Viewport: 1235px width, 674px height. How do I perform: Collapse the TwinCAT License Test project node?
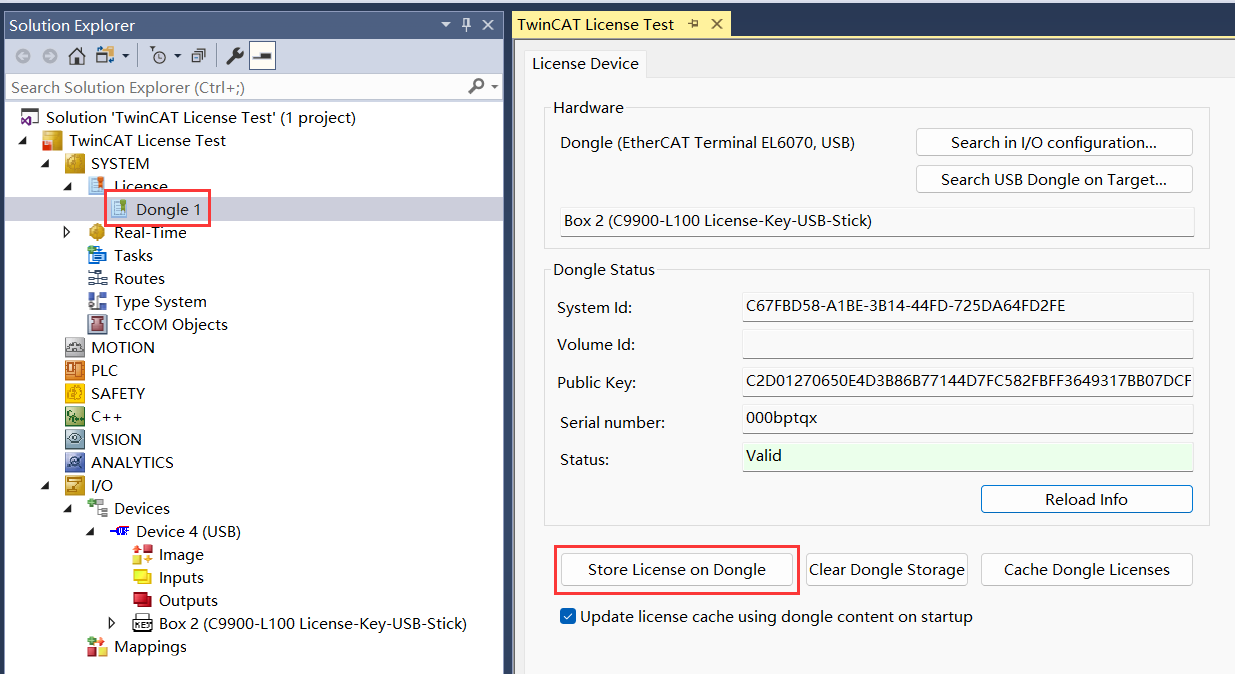pos(23,140)
